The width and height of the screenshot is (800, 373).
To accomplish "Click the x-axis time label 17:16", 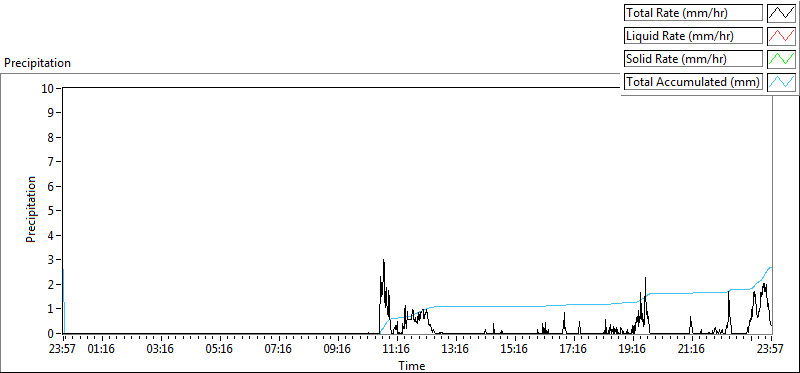I will [x=573, y=350].
